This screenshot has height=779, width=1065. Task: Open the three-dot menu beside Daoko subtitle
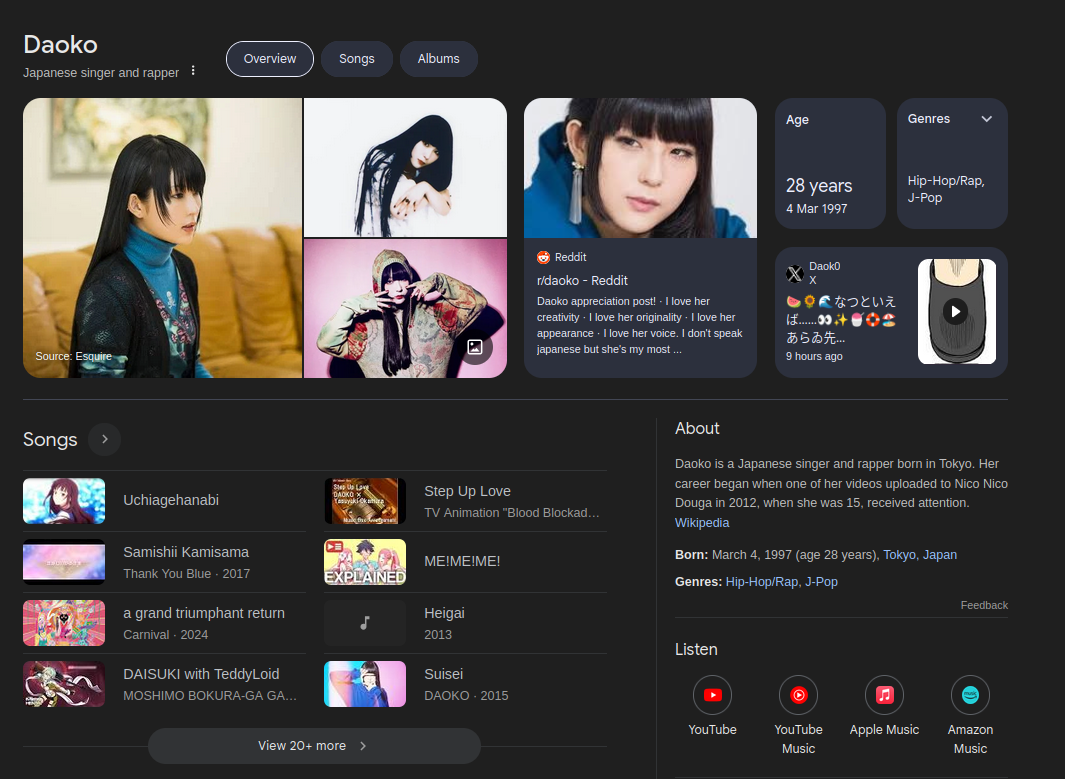[193, 71]
